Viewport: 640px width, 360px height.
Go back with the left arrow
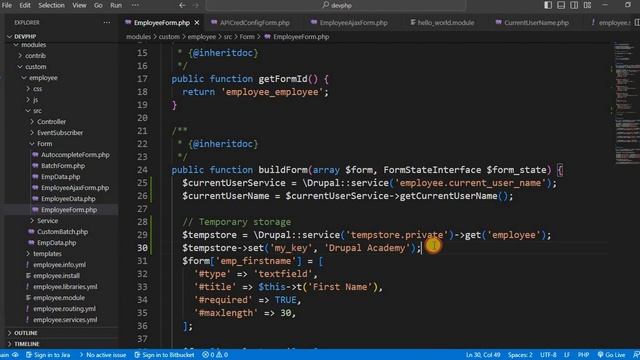[182, 5]
